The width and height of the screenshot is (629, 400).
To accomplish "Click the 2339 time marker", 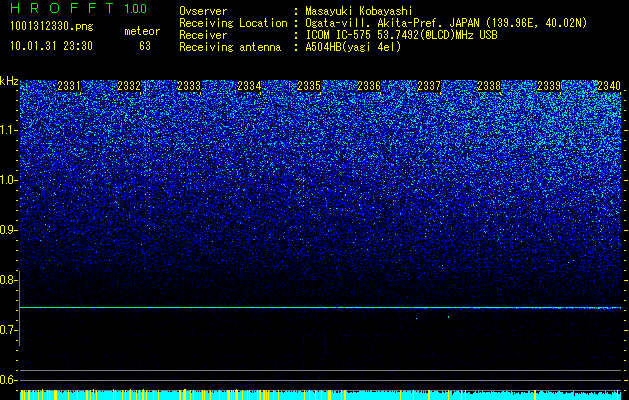I will 549,86.
